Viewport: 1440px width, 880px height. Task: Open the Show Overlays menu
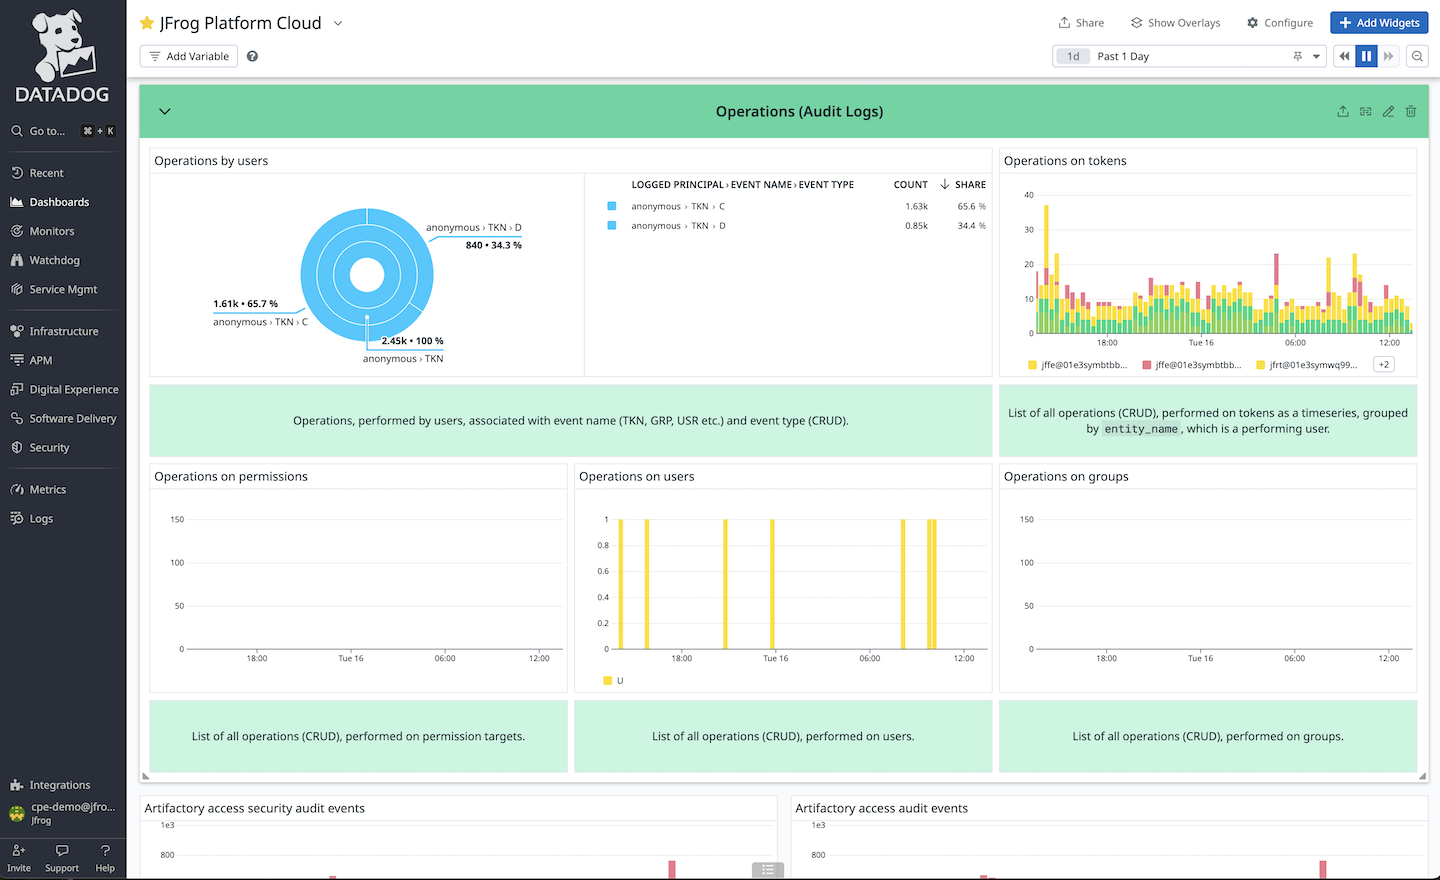click(1175, 22)
